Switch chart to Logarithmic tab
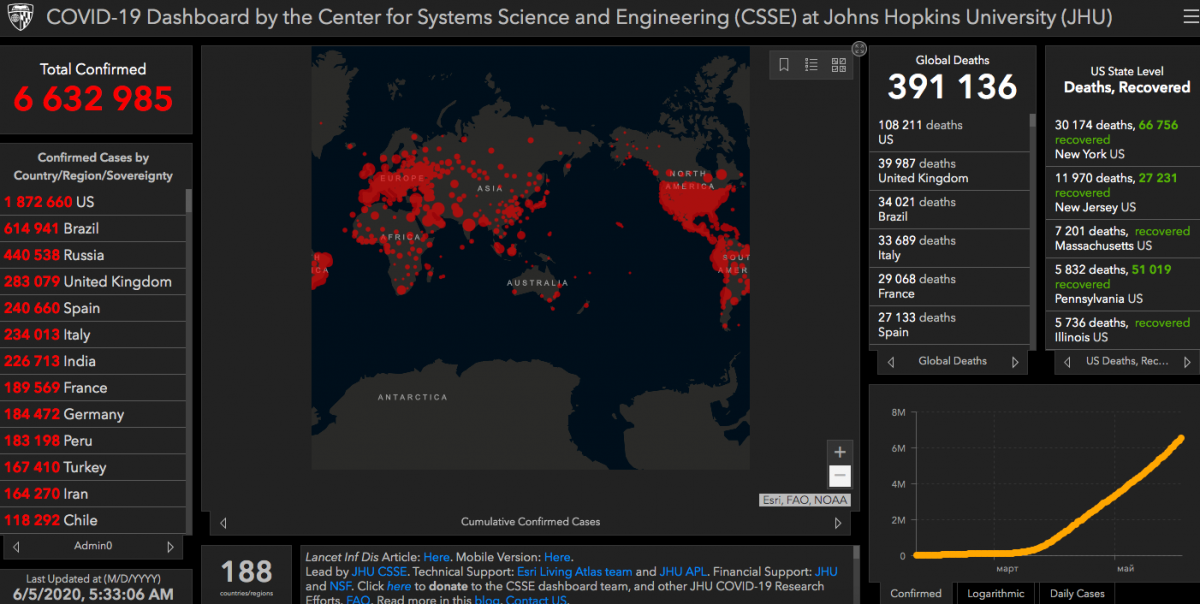This screenshot has width=1200, height=604. tap(996, 593)
